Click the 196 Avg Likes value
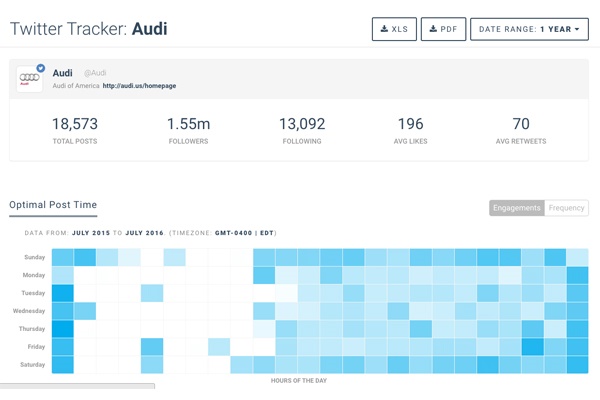The image size is (600, 400). tap(411, 124)
